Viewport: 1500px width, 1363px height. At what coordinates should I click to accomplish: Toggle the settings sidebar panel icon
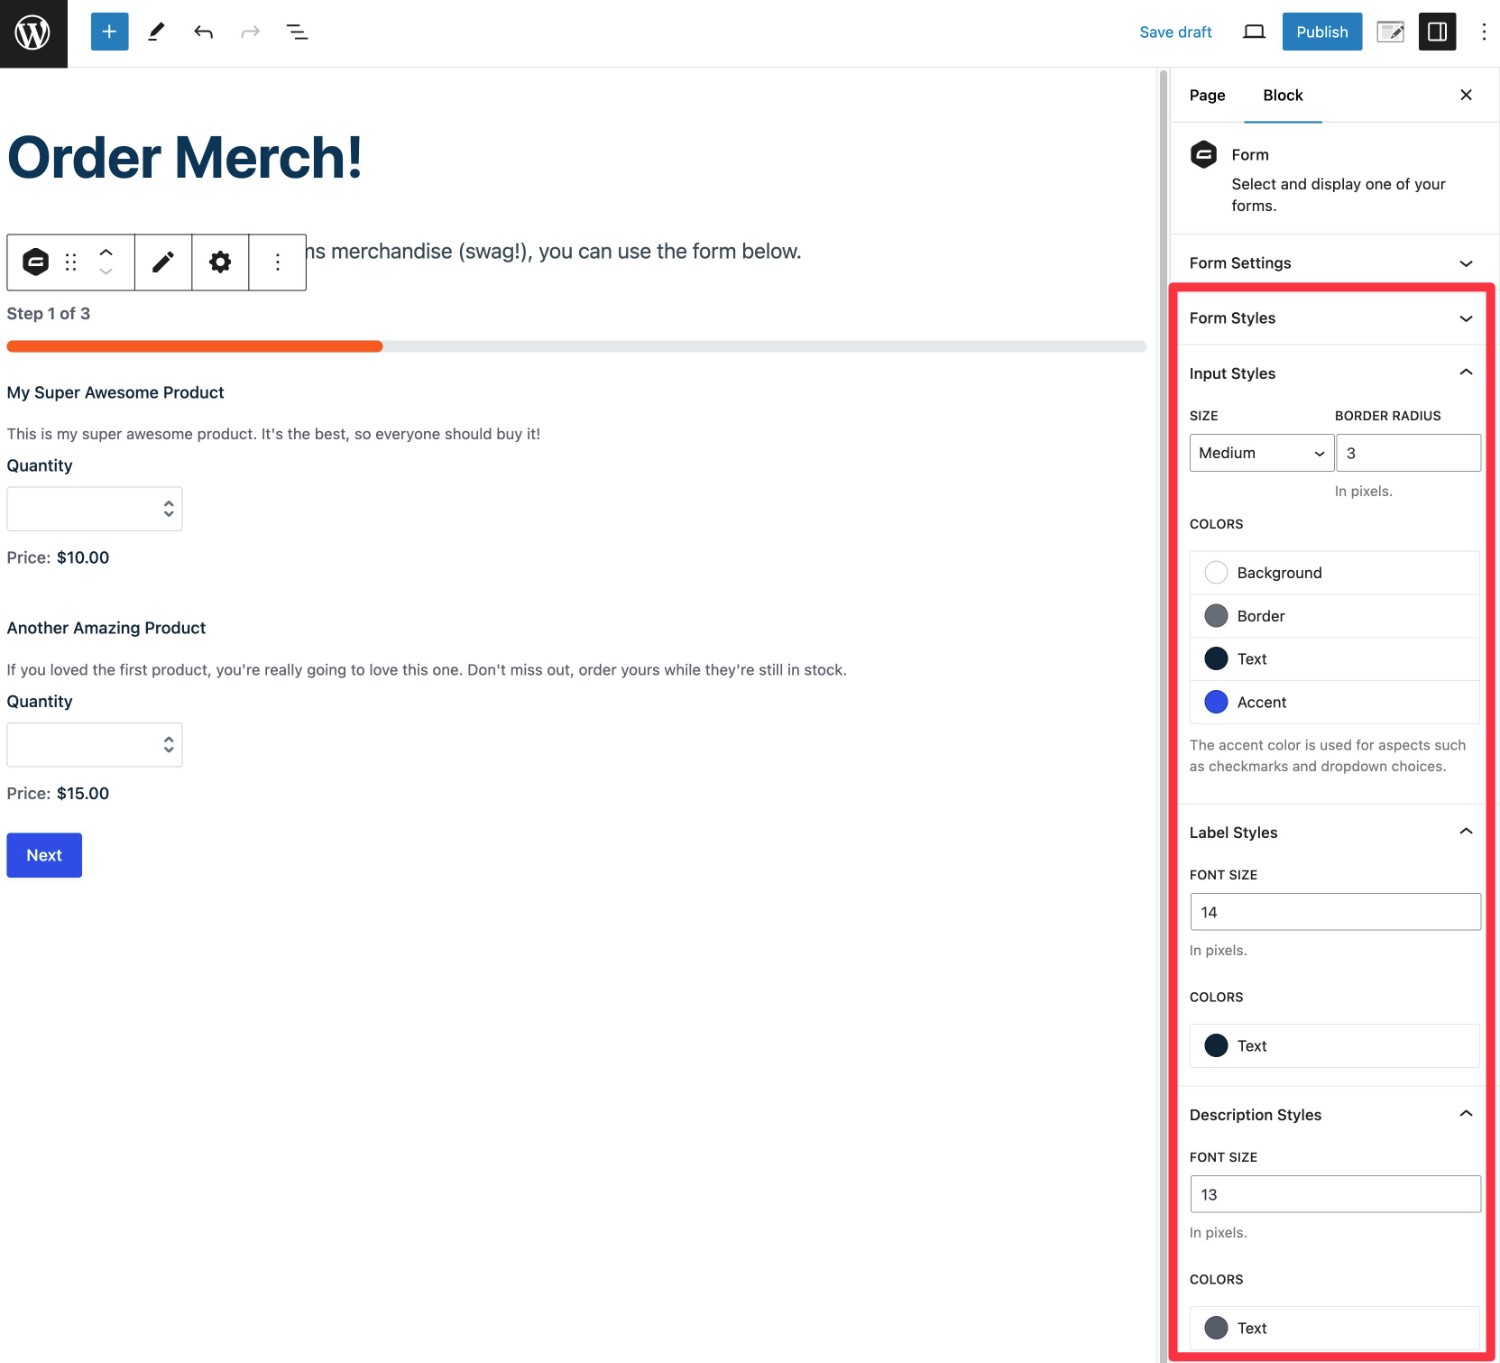point(1437,31)
